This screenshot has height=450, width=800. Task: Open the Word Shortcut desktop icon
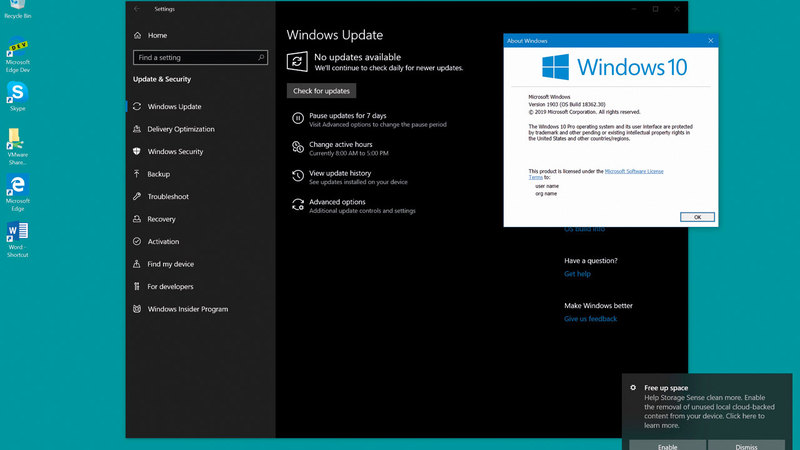[x=17, y=233]
